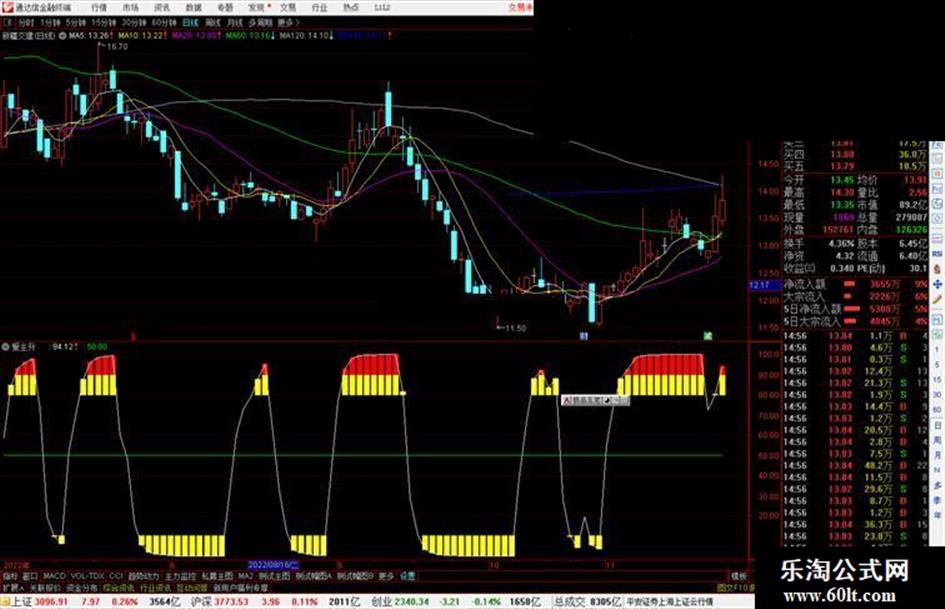Click the MA120: 14.10 indicator label
The image size is (945, 609).
click(x=306, y=36)
